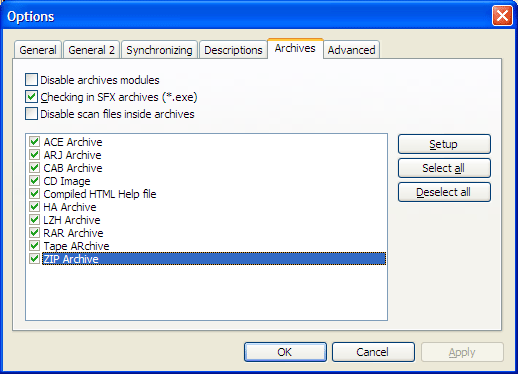Go to the Synchronizing tab
The width and height of the screenshot is (518, 374).
[159, 50]
